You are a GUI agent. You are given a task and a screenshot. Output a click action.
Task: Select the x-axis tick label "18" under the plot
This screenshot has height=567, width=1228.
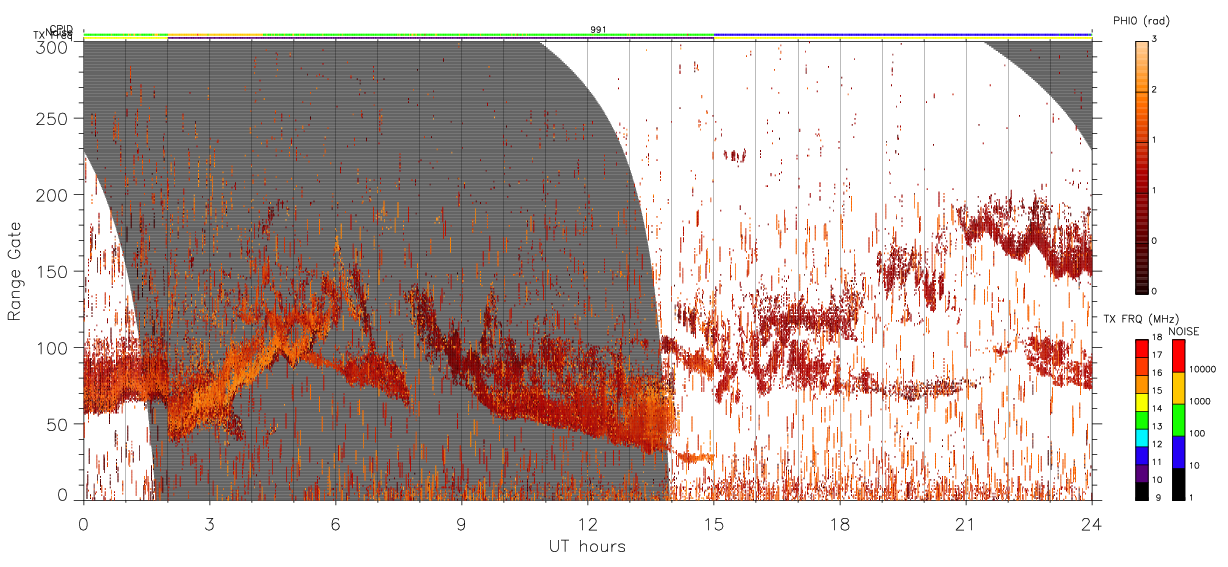839,523
